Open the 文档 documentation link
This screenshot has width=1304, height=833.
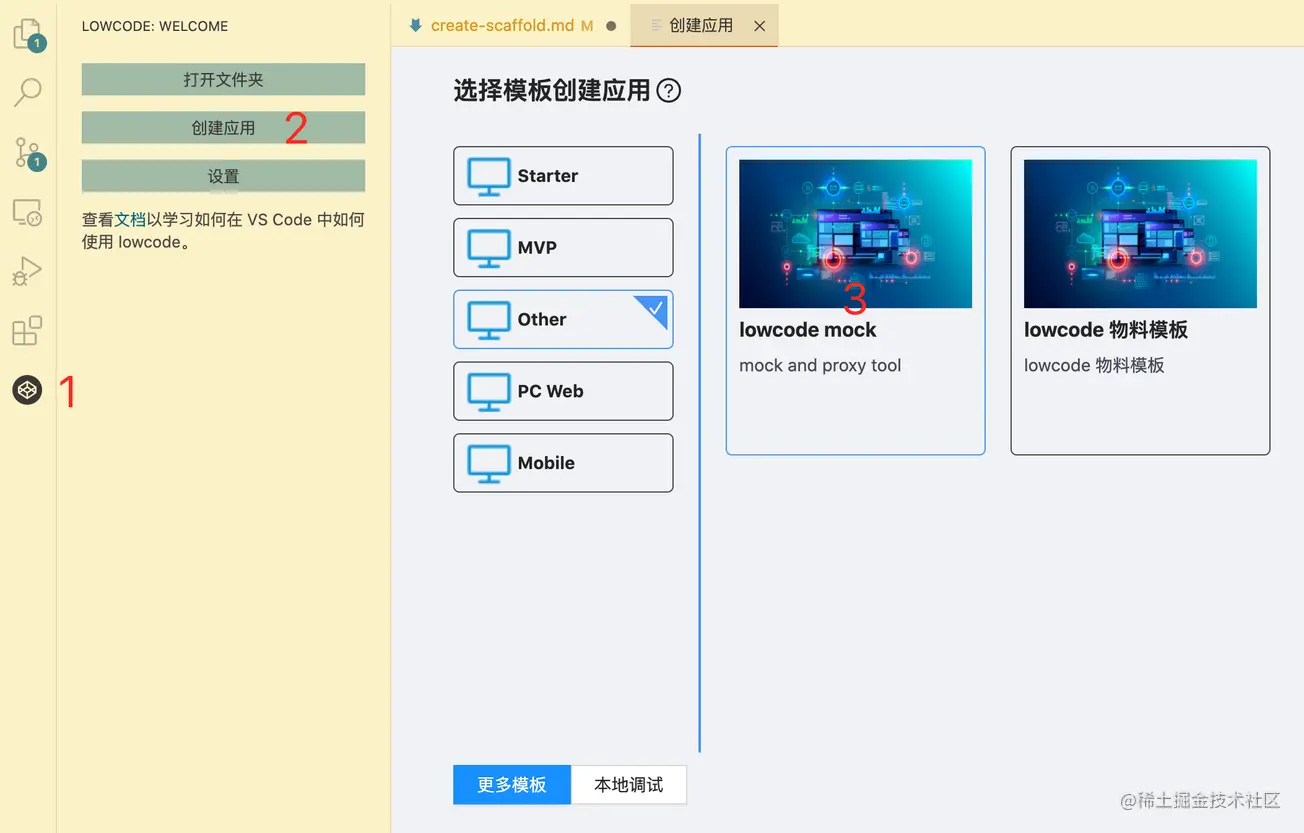pos(130,220)
